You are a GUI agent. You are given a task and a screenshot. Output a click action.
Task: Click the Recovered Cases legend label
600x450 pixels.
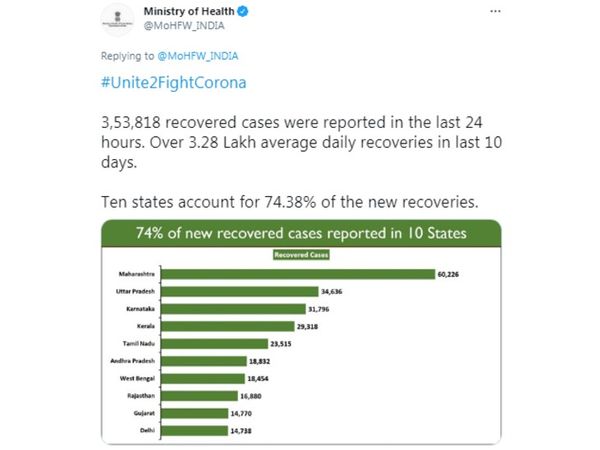point(301,255)
